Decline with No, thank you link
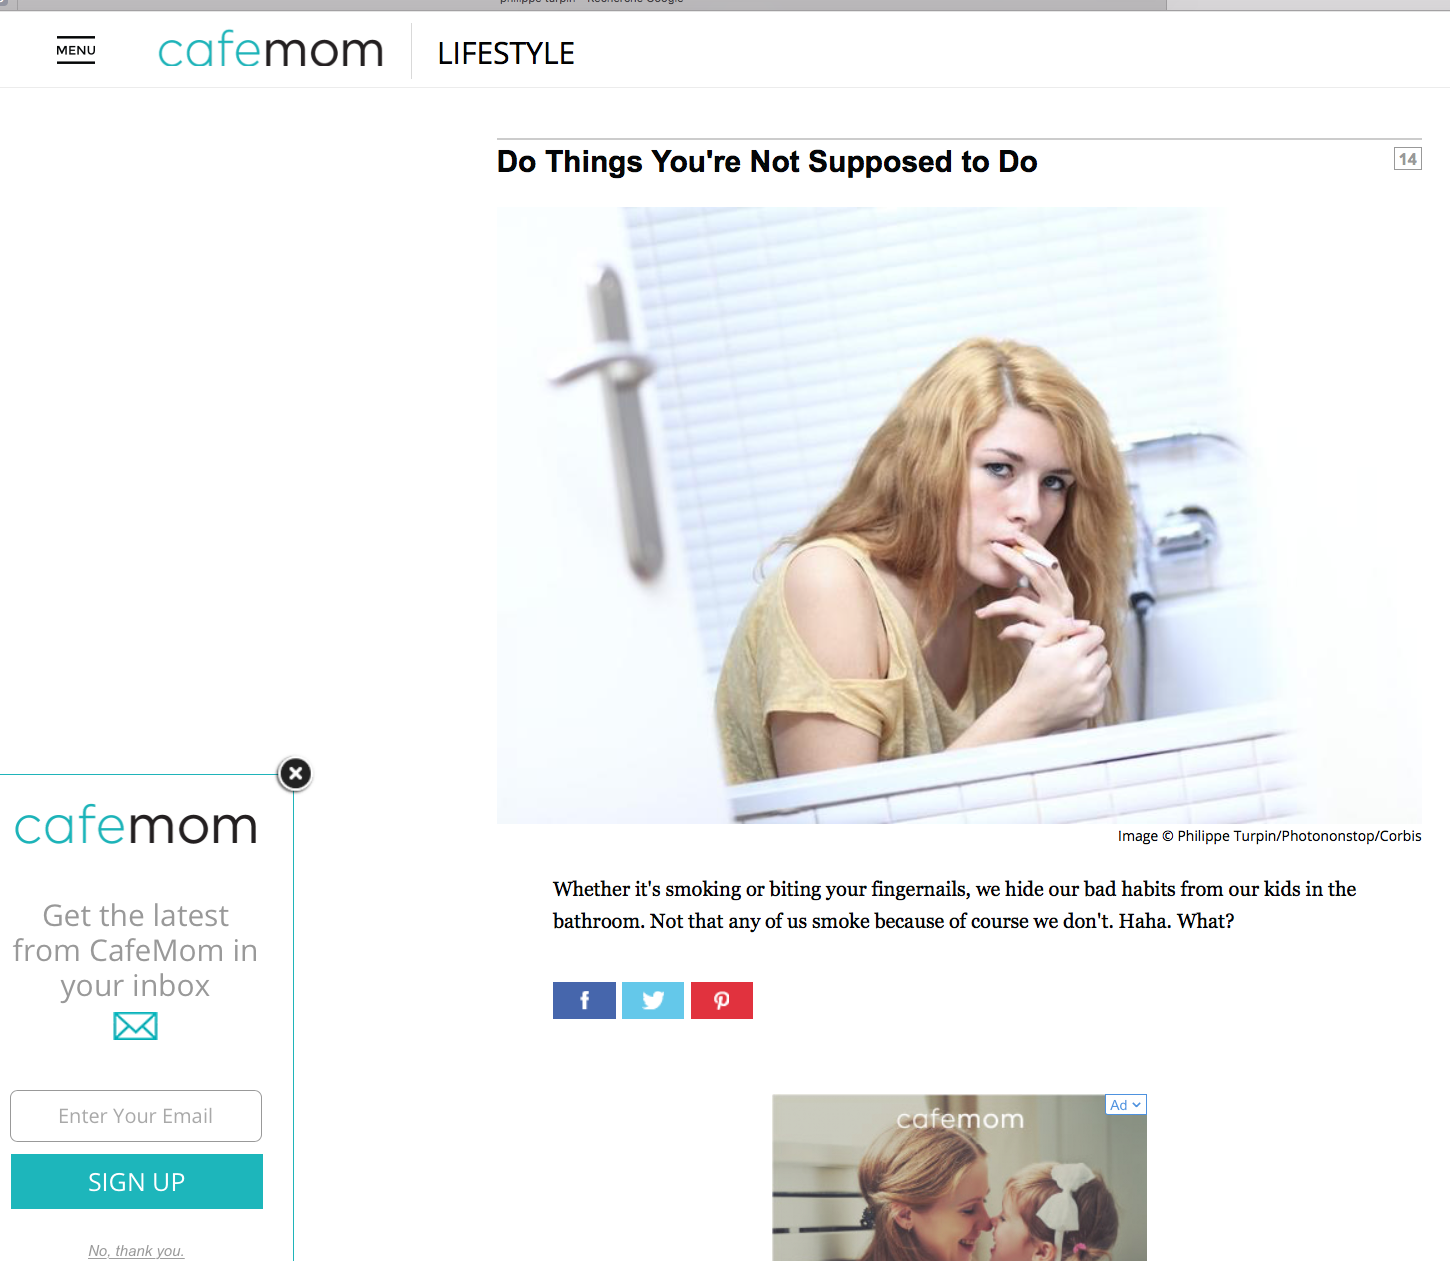Image resolution: width=1450 pixels, height=1261 pixels. 136,1251
